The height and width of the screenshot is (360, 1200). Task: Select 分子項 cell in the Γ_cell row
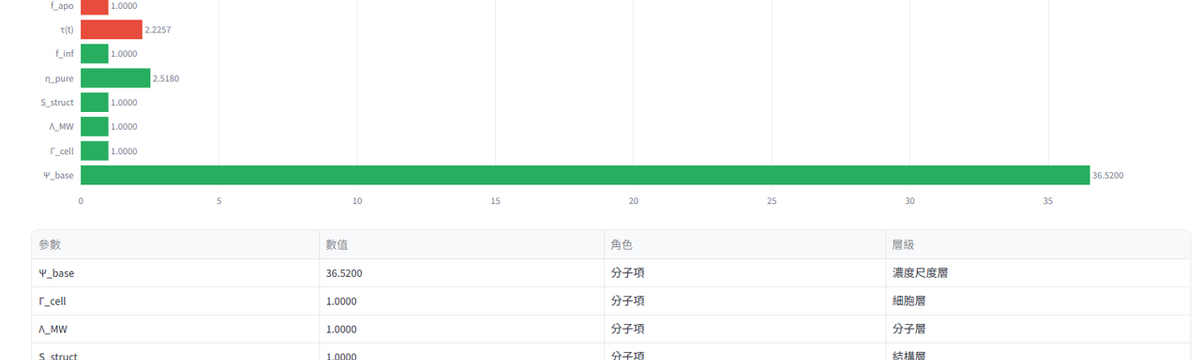click(744, 301)
